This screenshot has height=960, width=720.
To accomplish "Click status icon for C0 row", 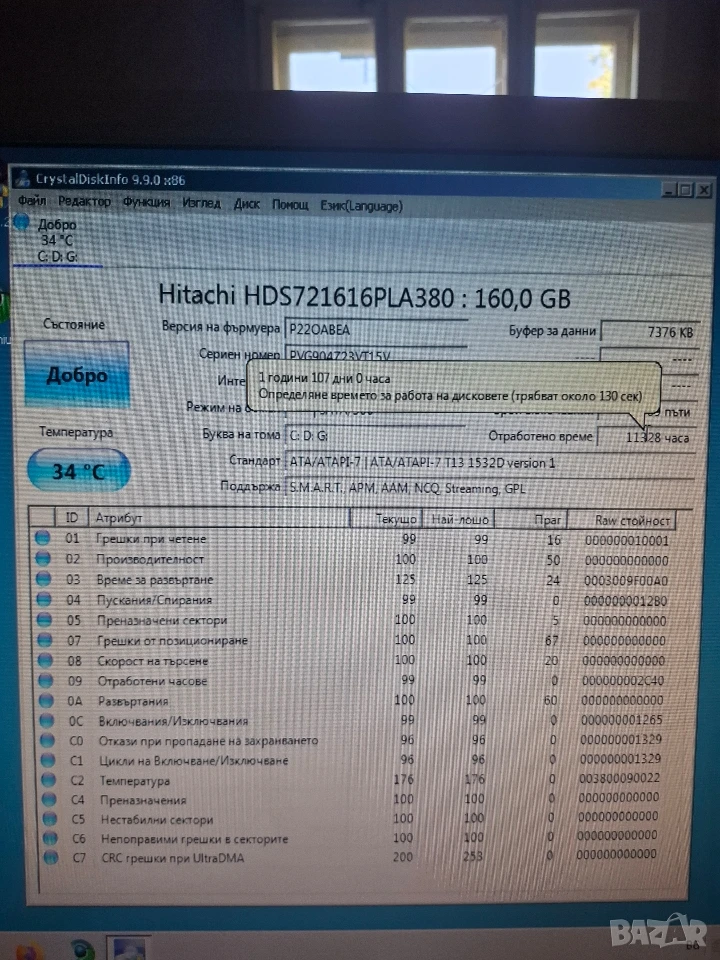I will 48,740.
